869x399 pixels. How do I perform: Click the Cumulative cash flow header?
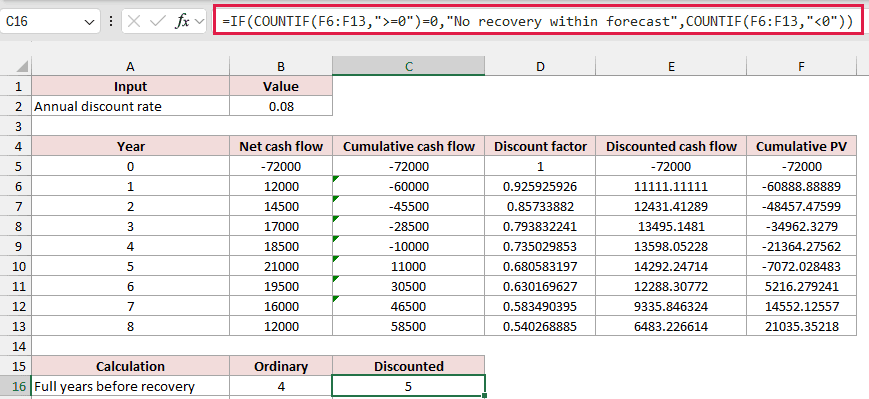408,146
